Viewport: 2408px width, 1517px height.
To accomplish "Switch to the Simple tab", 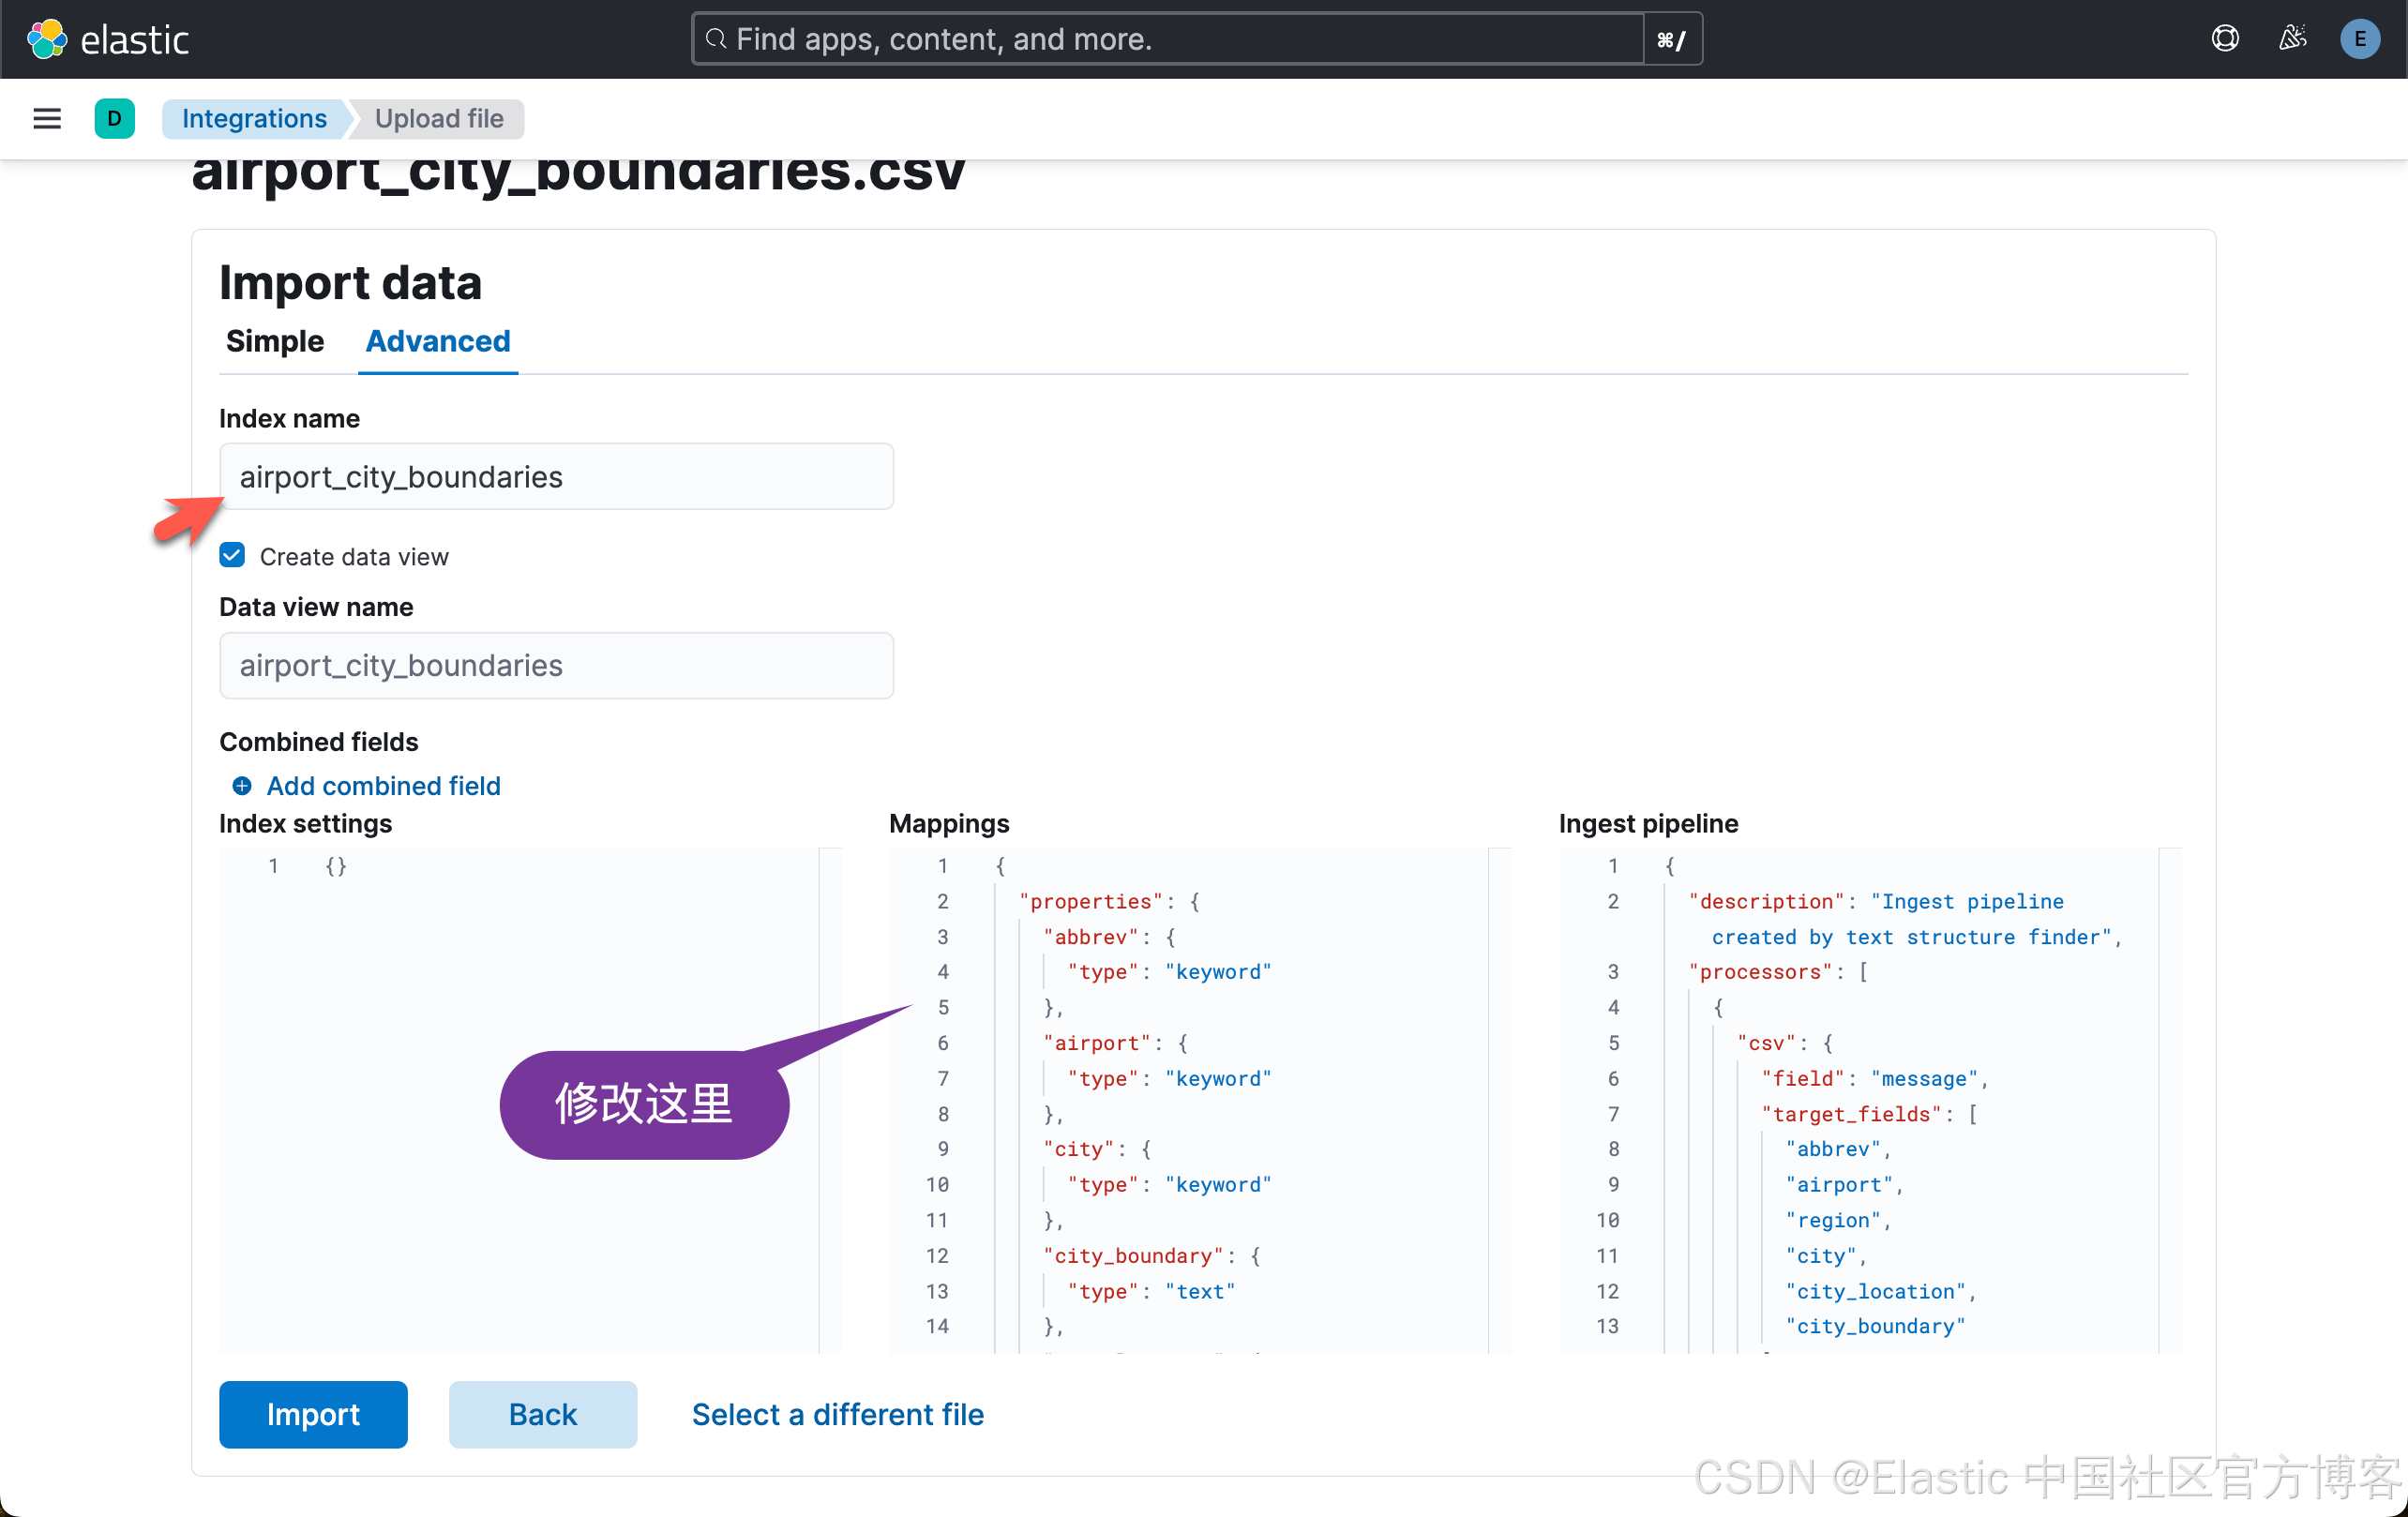I will pyautogui.click(x=274, y=342).
